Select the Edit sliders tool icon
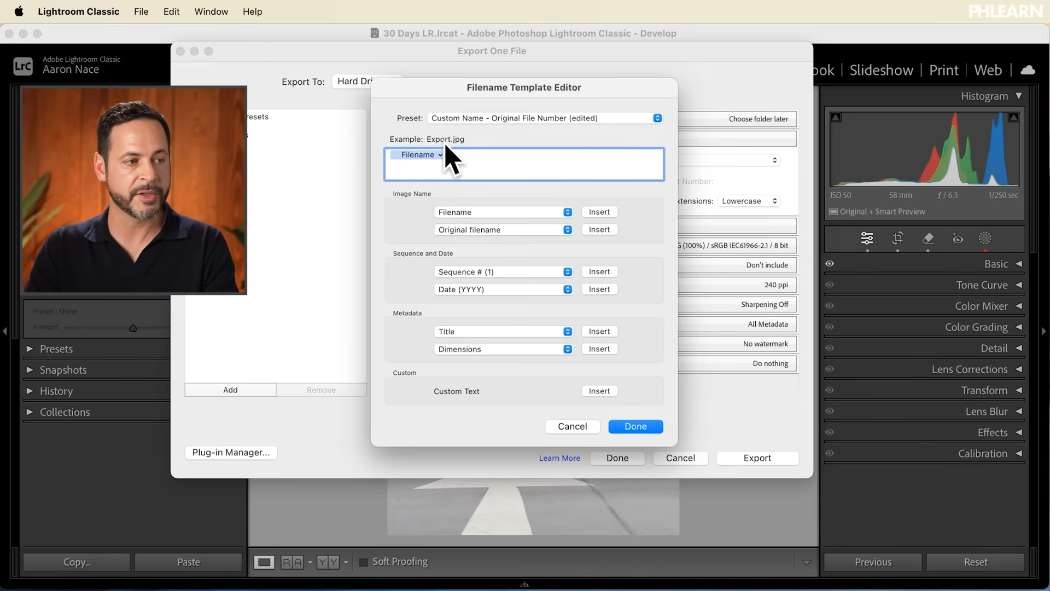 867,238
